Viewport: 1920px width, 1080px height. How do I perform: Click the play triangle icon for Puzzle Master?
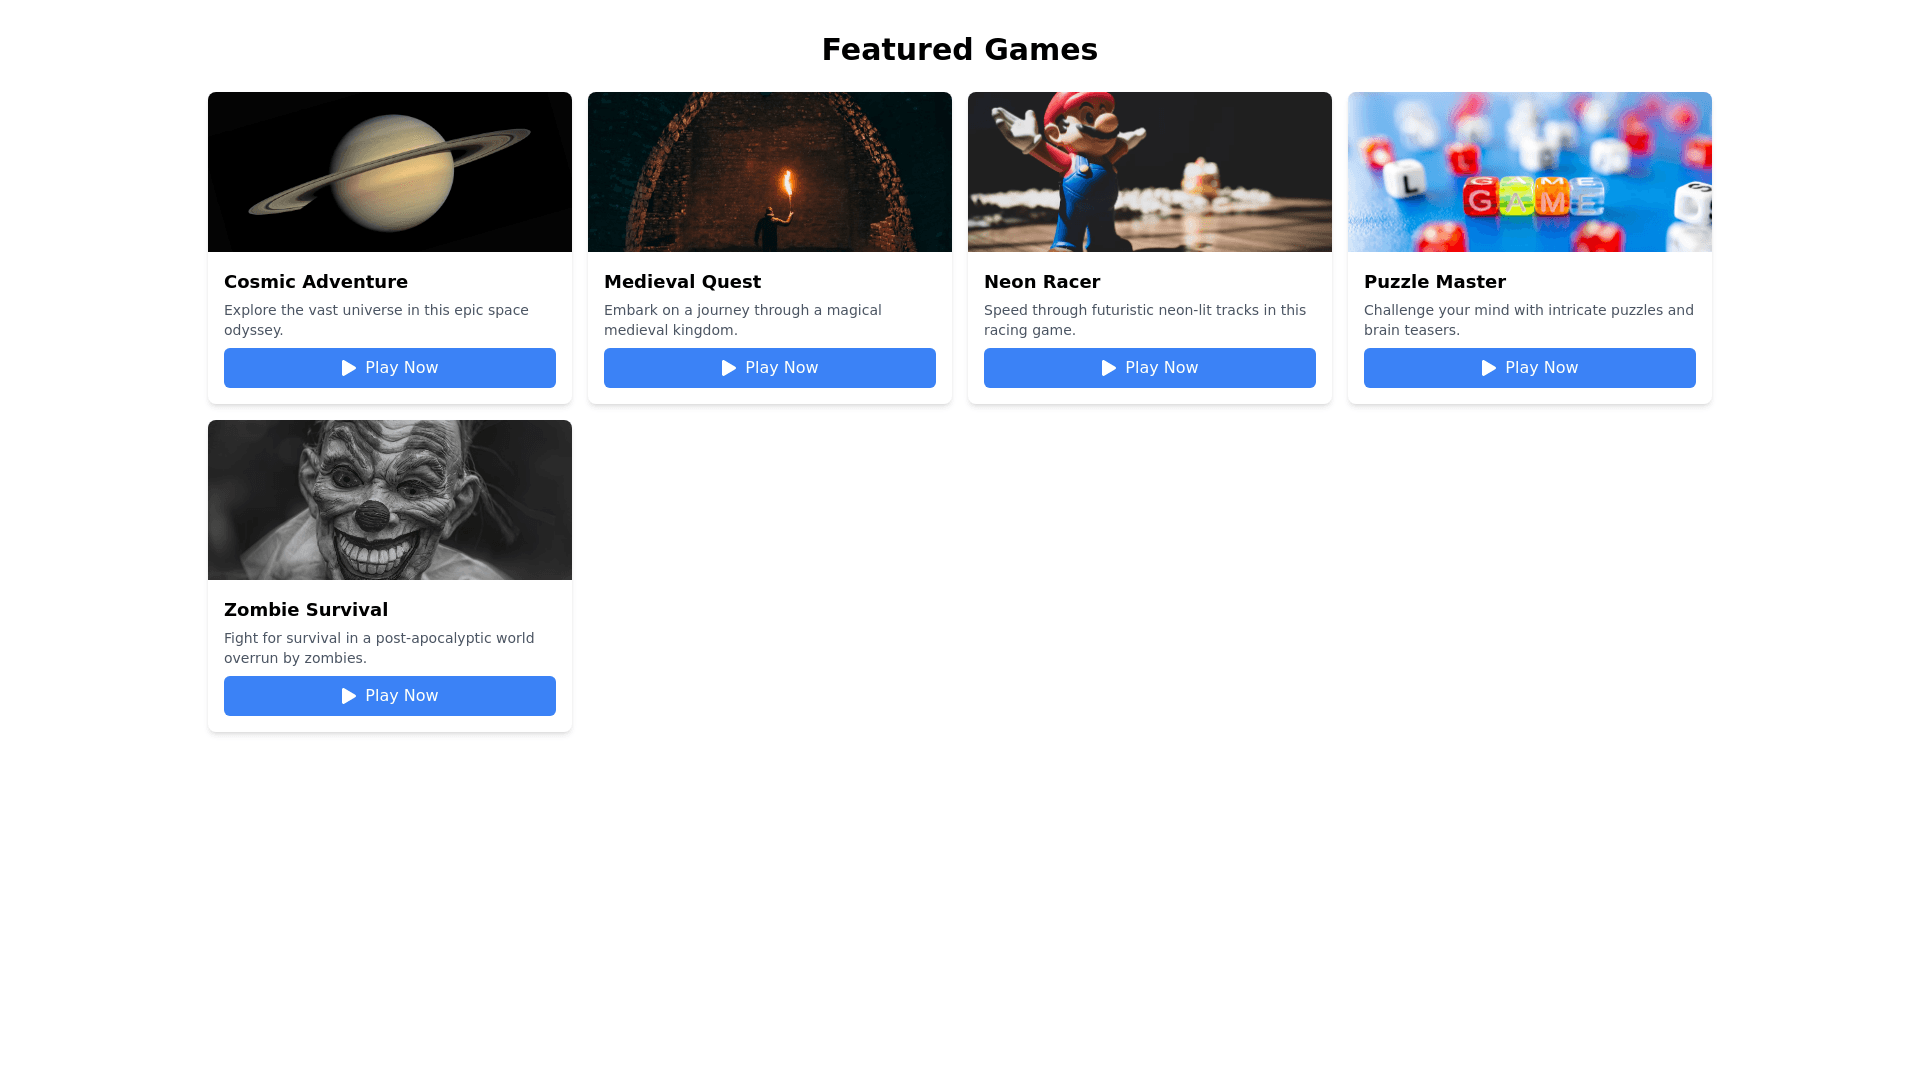click(1489, 368)
